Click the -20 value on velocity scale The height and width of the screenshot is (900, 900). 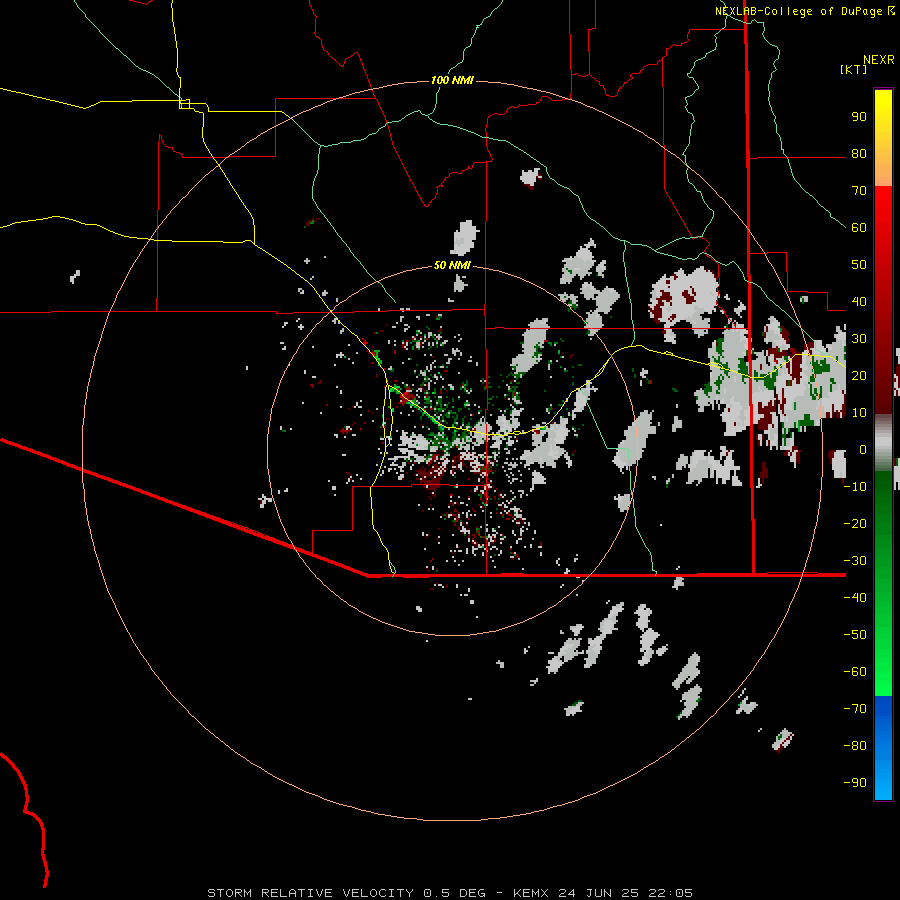click(855, 523)
